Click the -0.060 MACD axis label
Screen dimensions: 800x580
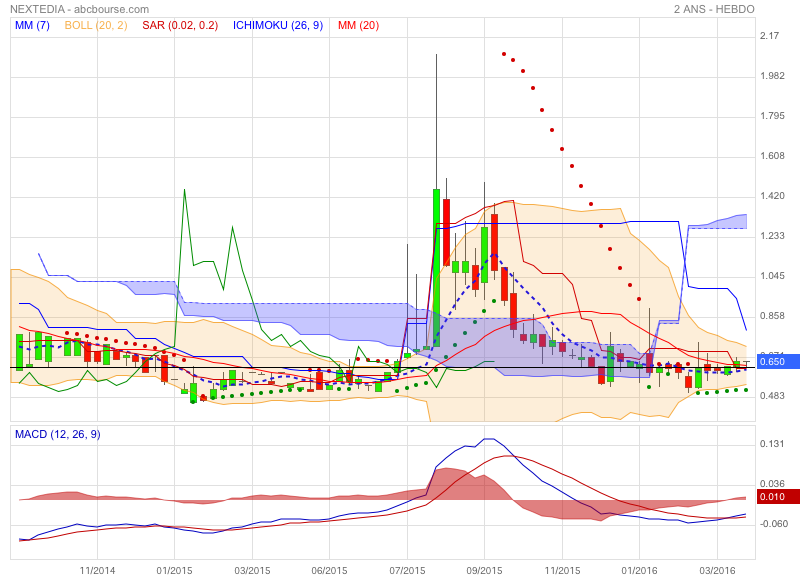(773, 524)
